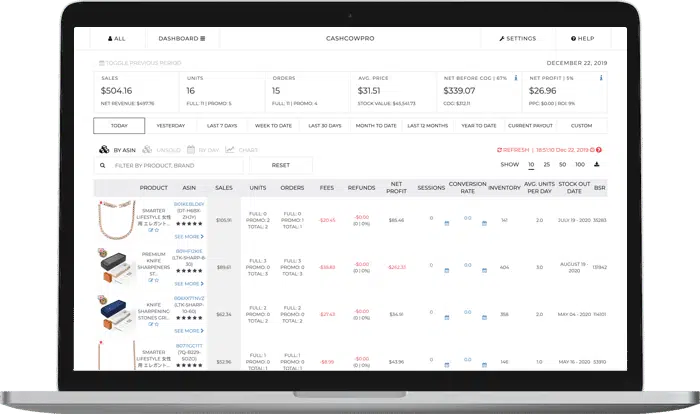Open conversion rate calendar icon in $105.91 row
The height and width of the screenshot is (414, 700).
click(x=484, y=223)
